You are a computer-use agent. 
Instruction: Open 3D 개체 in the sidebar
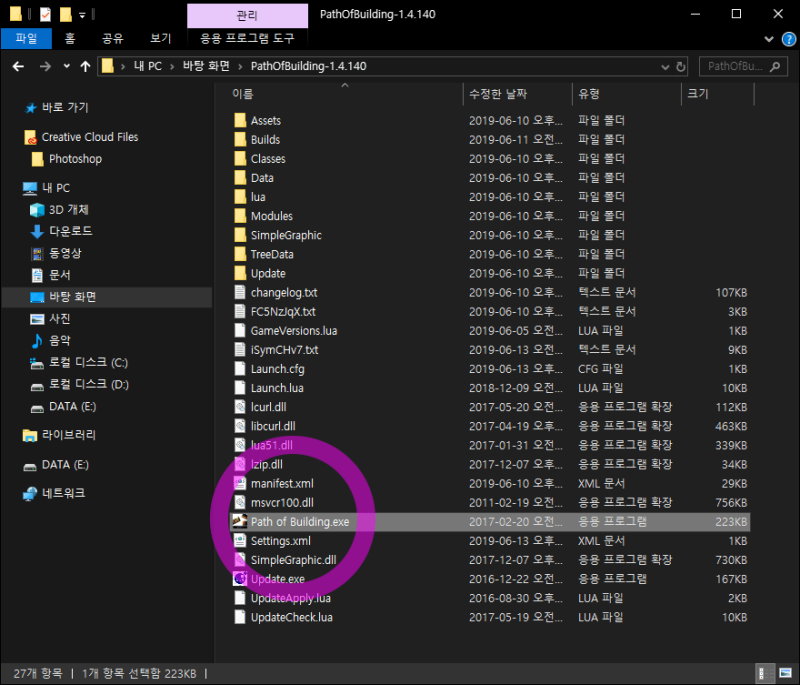click(68, 210)
